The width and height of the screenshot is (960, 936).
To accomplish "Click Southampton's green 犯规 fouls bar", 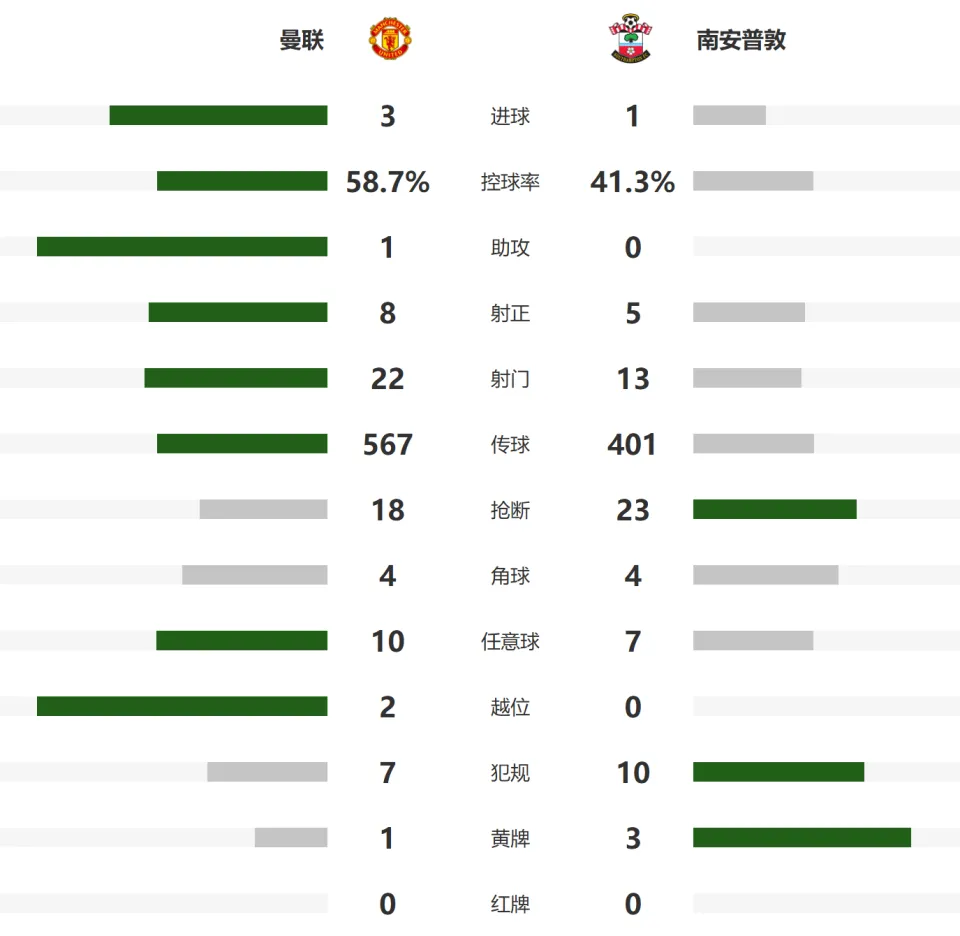I will coord(779,772).
